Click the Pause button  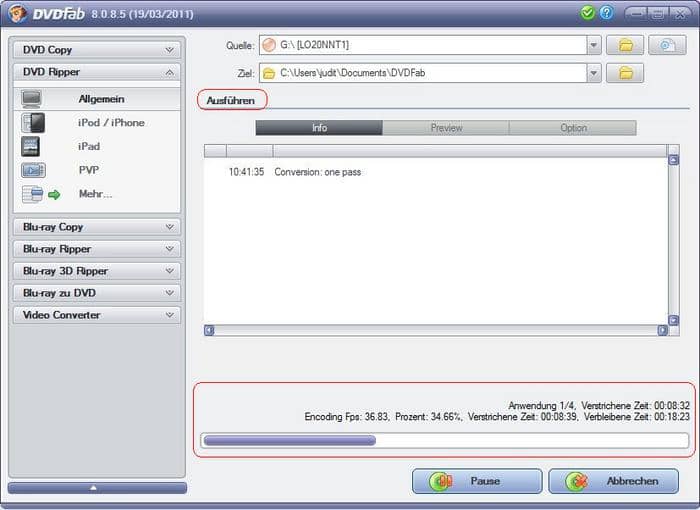coord(477,481)
